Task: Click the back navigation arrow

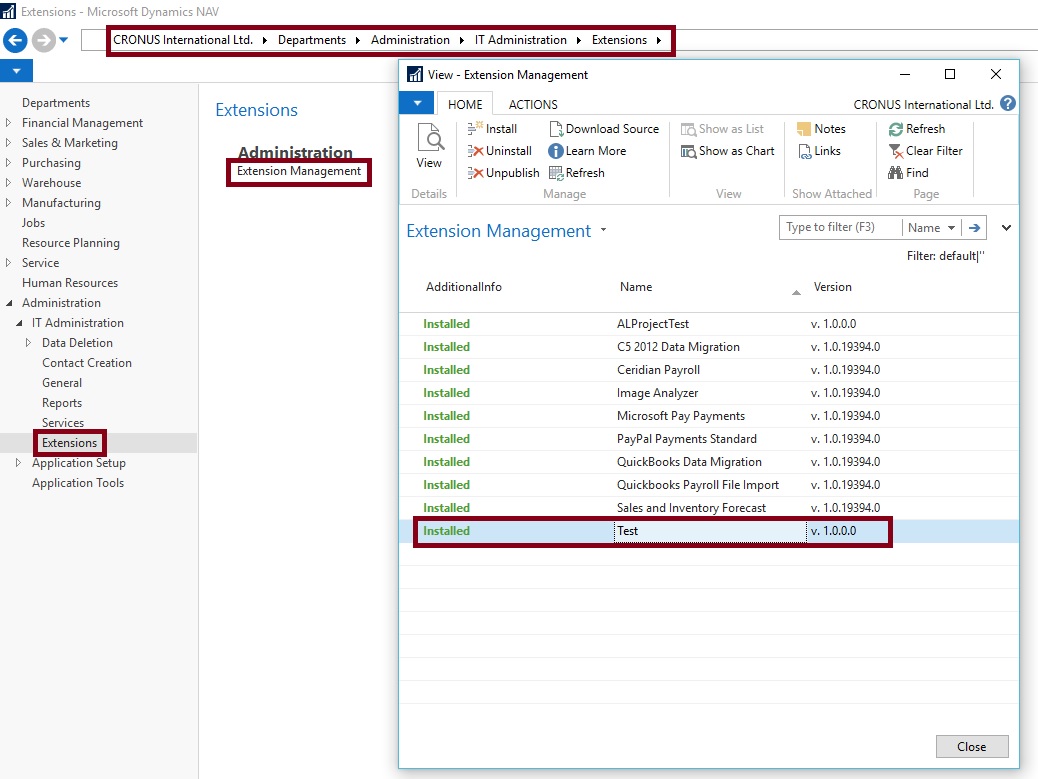Action: [15, 40]
